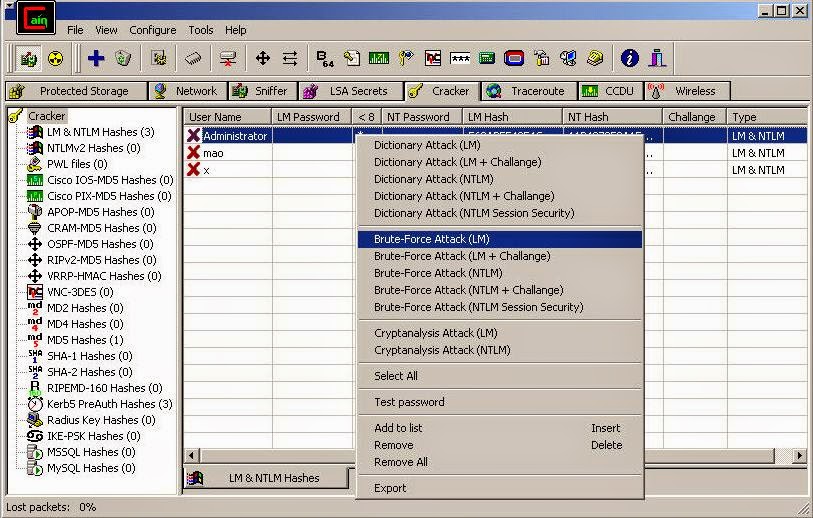The image size is (813, 518).
Task: Choose Cryptanalysis Attack (LM)
Action: tap(436, 333)
